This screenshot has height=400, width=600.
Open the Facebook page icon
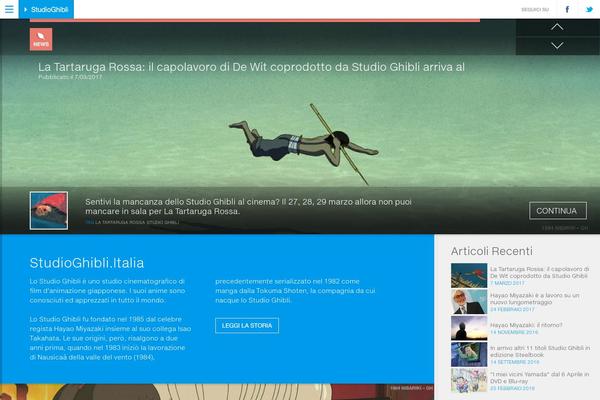pyautogui.click(x=567, y=9)
